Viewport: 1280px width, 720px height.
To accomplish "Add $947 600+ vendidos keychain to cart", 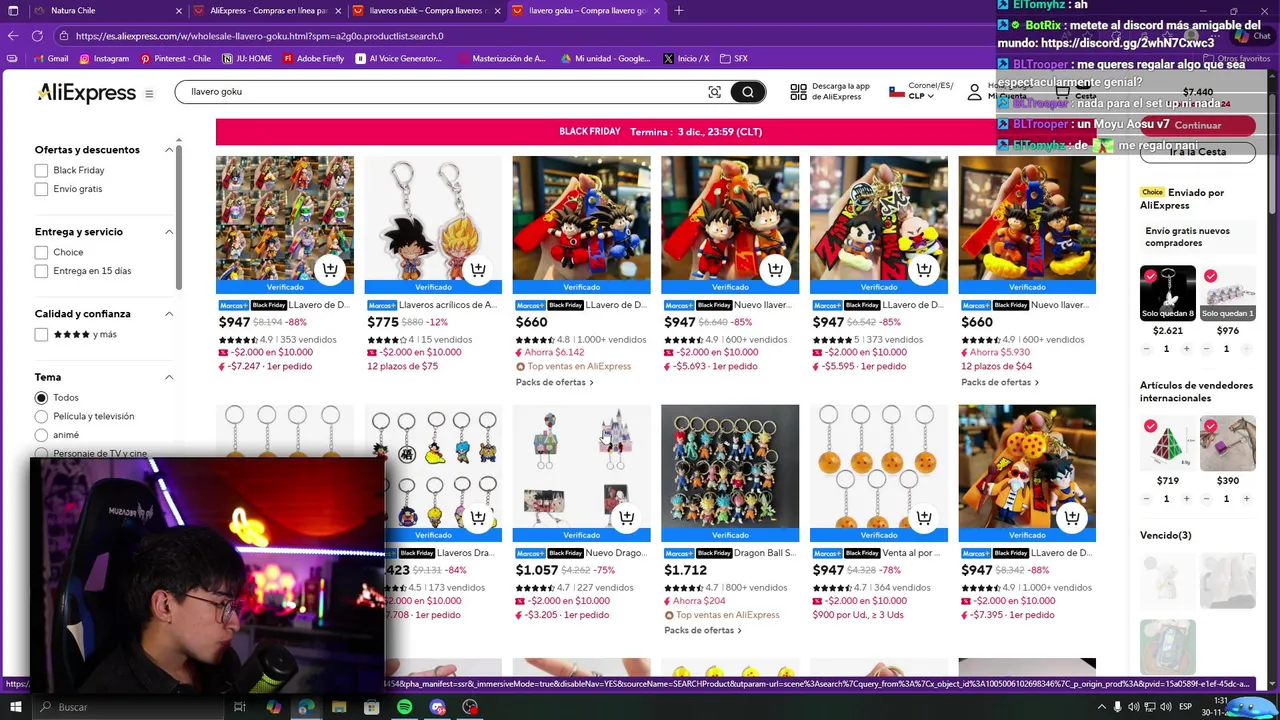I will coord(775,269).
